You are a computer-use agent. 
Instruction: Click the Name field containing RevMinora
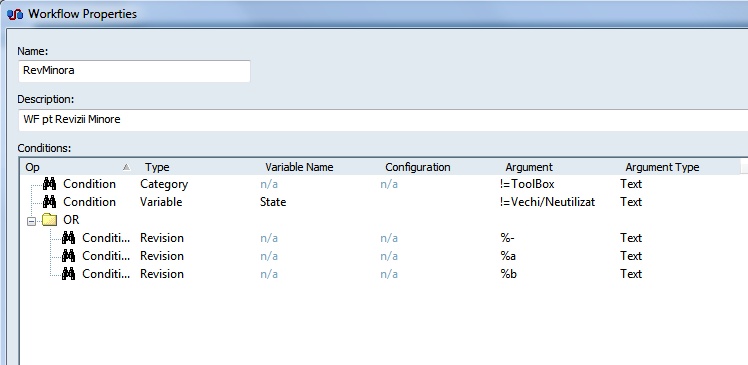(x=134, y=71)
